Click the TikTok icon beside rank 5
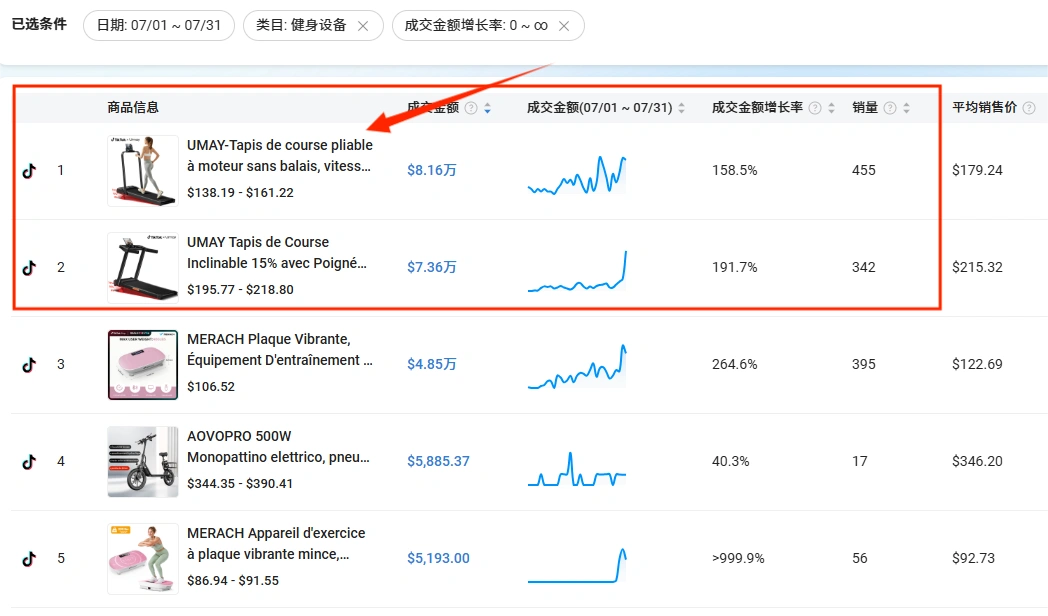The height and width of the screenshot is (616, 1048). point(29,558)
